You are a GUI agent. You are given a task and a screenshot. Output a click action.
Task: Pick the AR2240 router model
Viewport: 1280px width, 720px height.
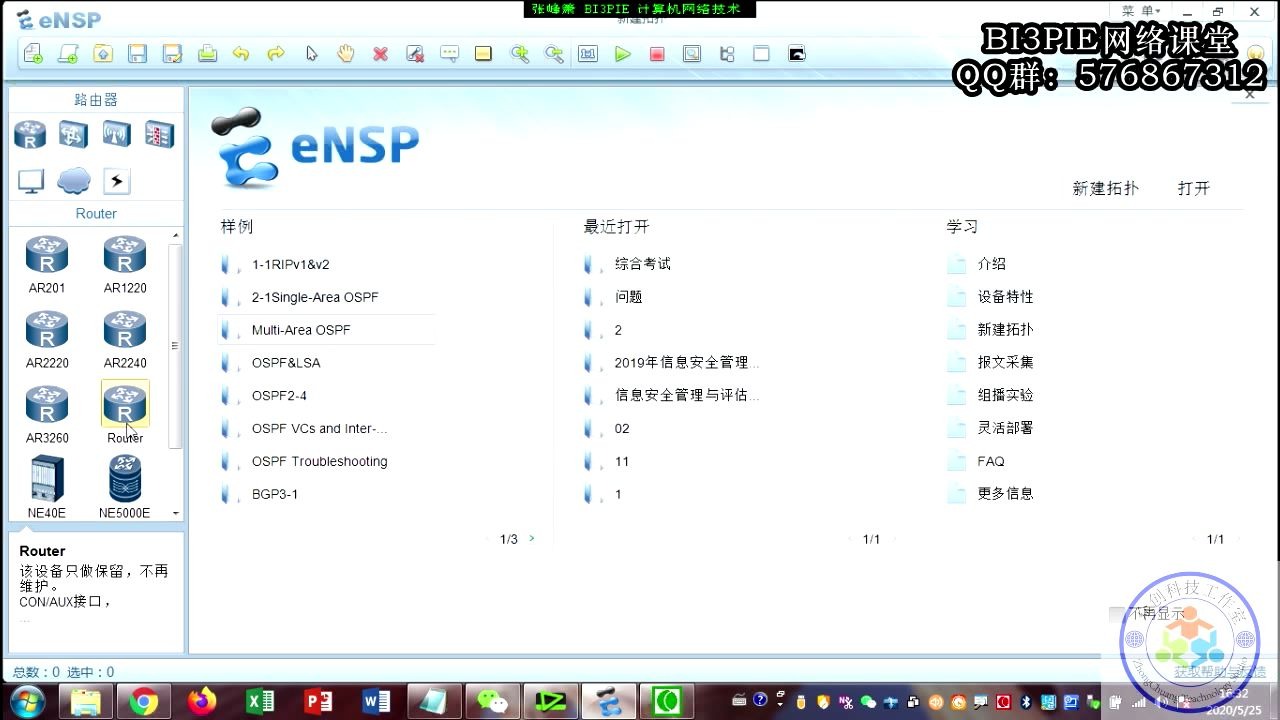[125, 339]
